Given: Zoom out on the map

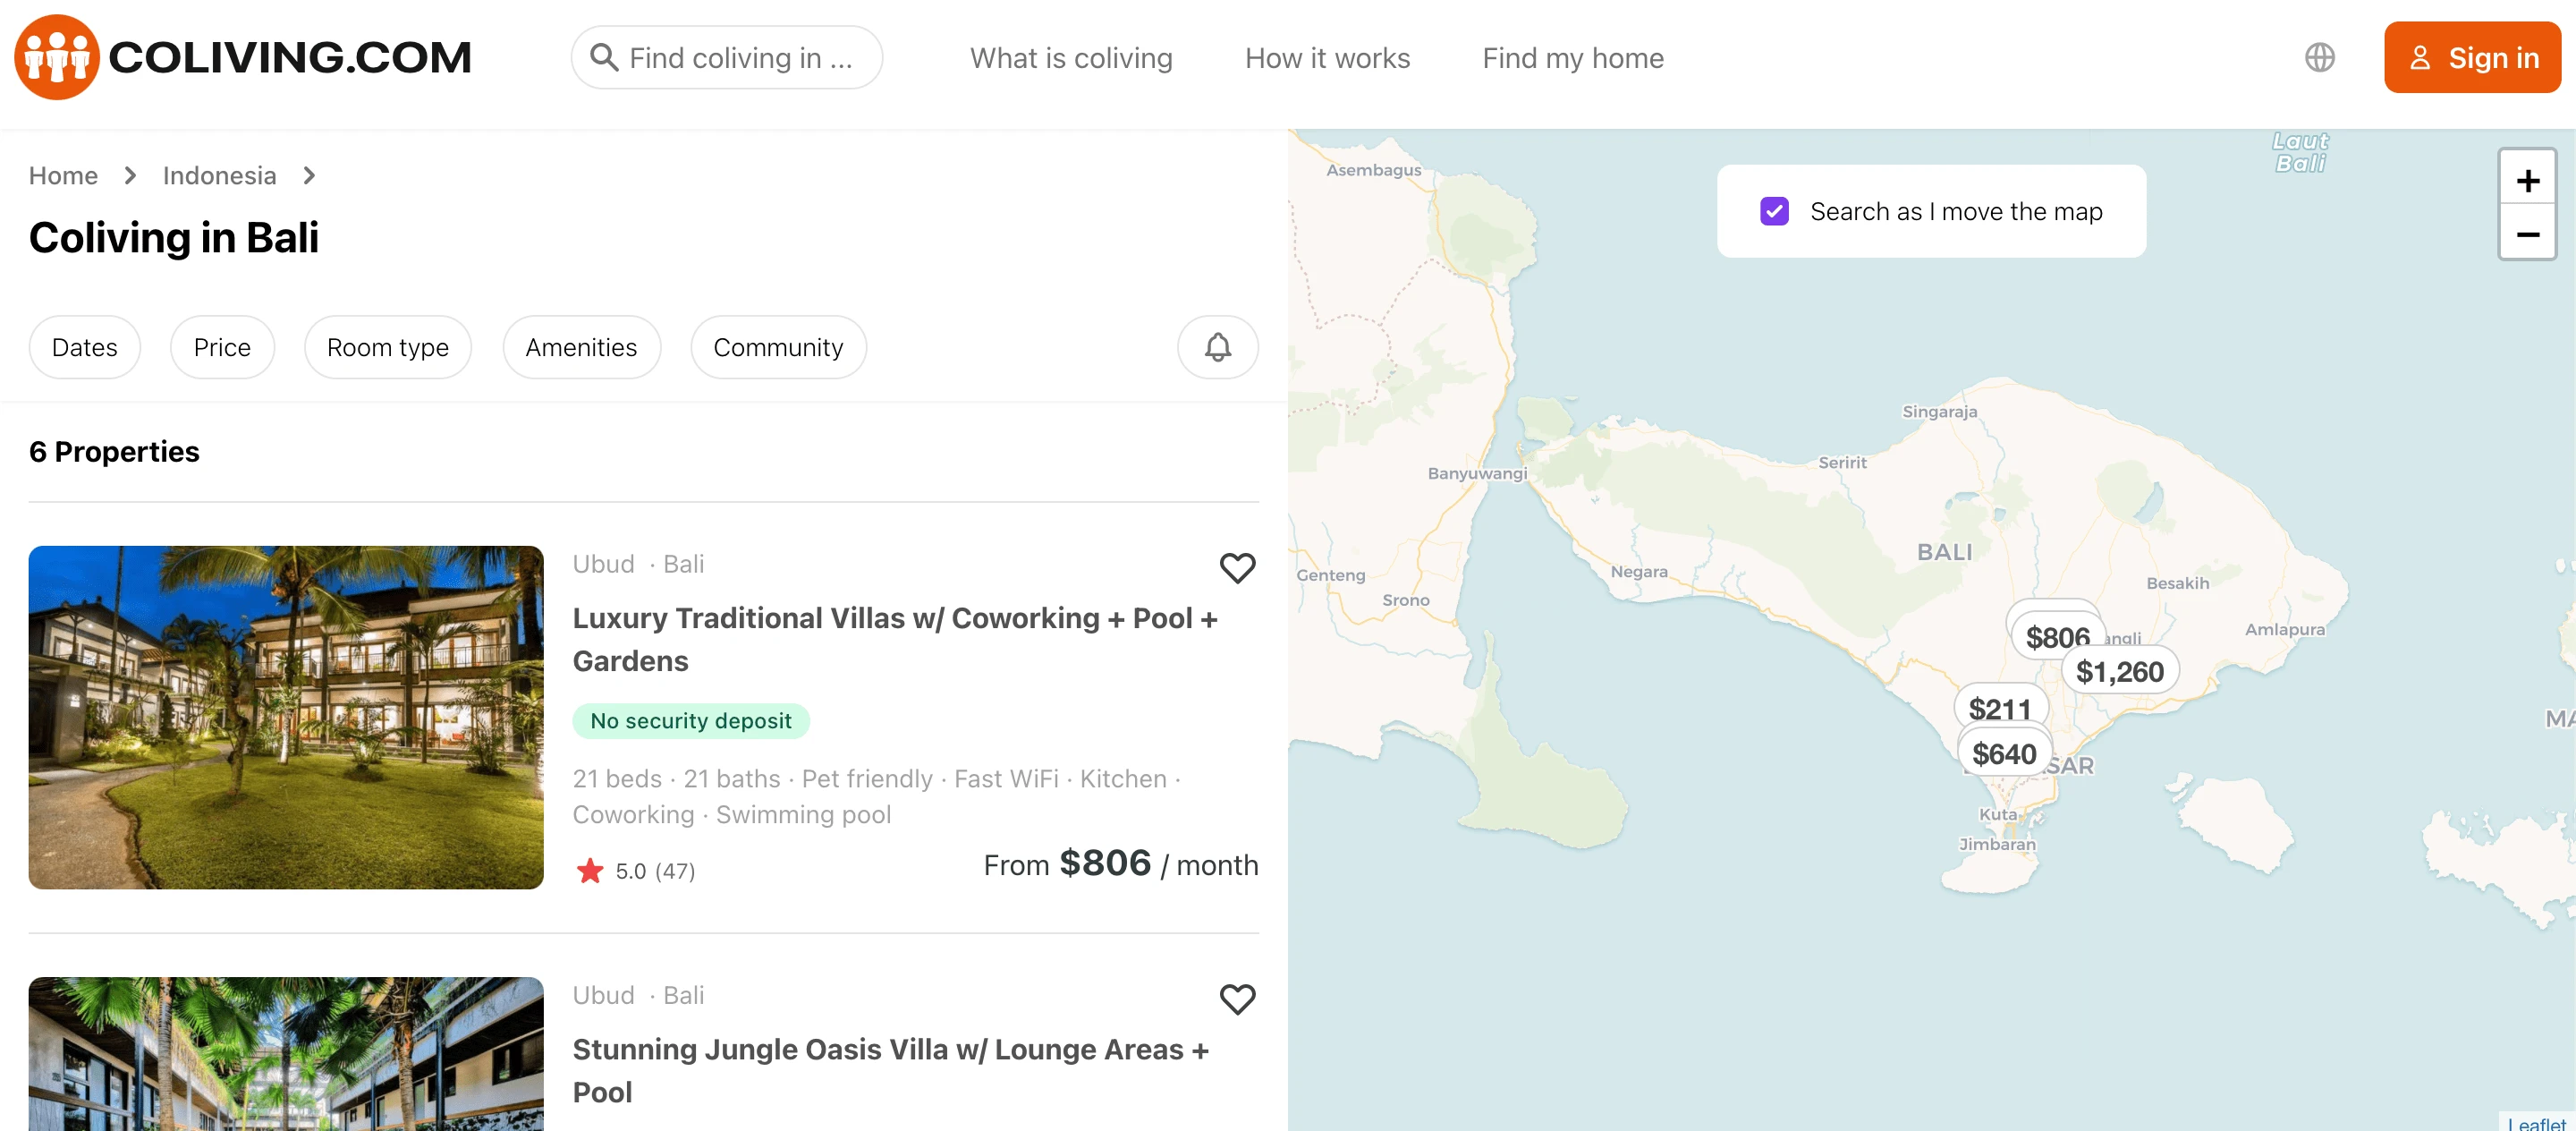Looking at the screenshot, I should click(x=2527, y=234).
